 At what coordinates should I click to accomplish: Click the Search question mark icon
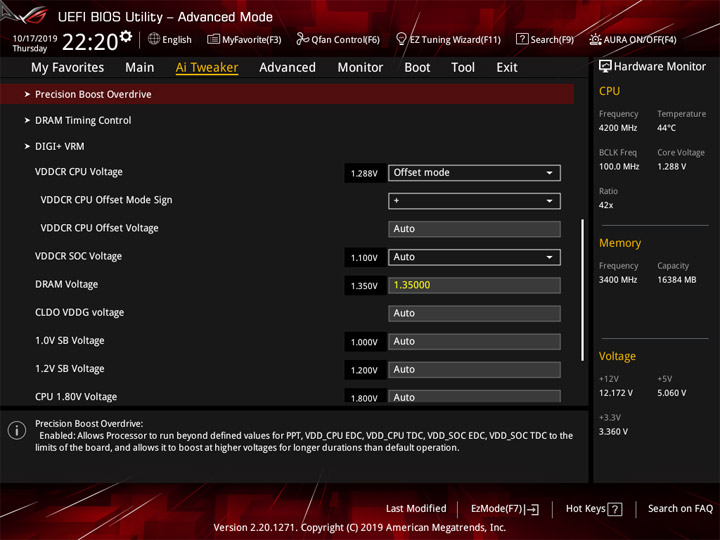pyautogui.click(x=522, y=39)
